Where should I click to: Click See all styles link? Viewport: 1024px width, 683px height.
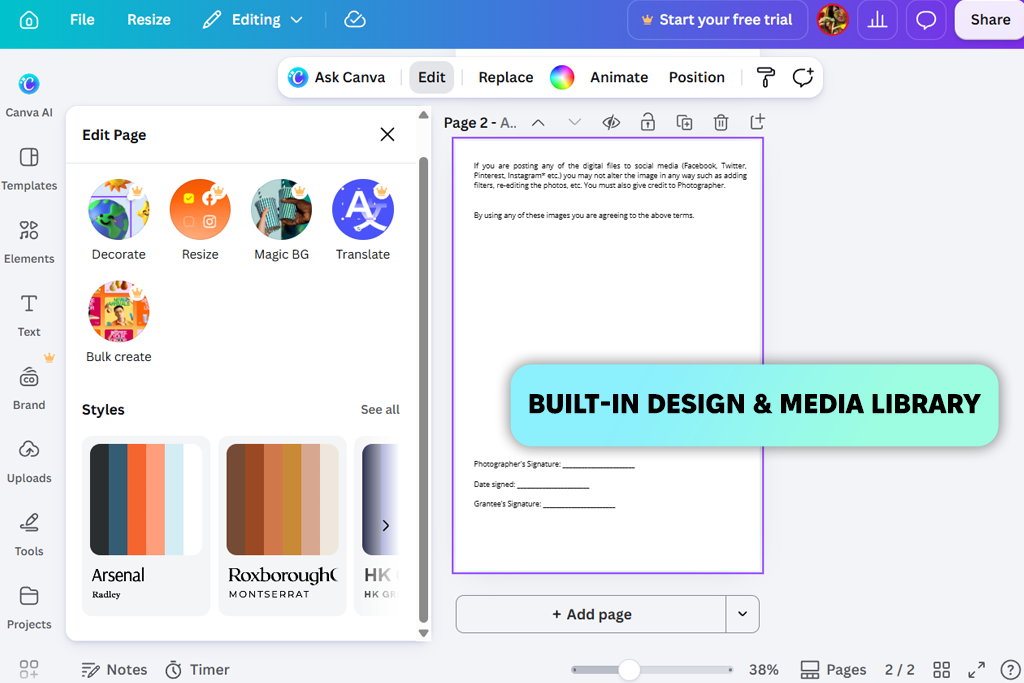(x=380, y=409)
